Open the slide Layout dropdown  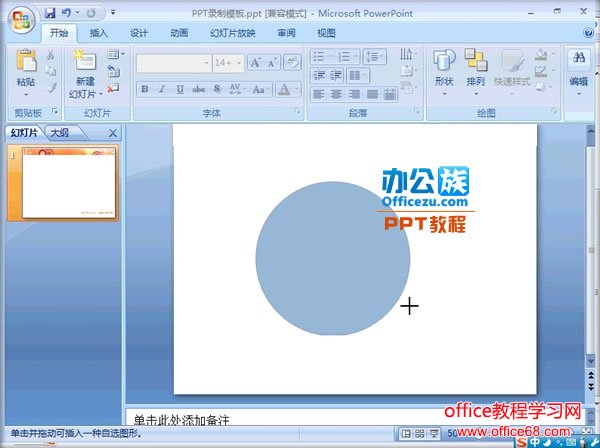pyautogui.click(x=116, y=54)
